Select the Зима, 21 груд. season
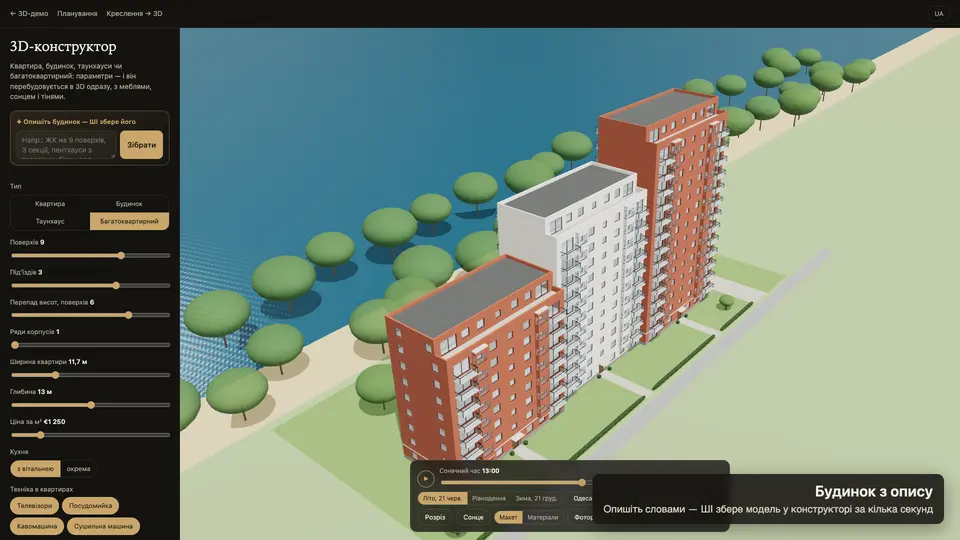The width and height of the screenshot is (960, 540). click(x=536, y=498)
